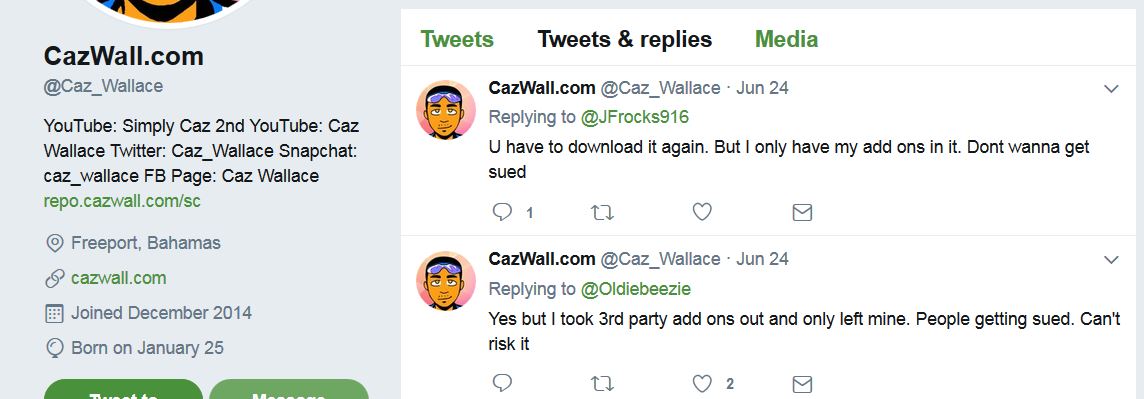Open the Media tab
The image size is (1144, 399).
(786, 39)
